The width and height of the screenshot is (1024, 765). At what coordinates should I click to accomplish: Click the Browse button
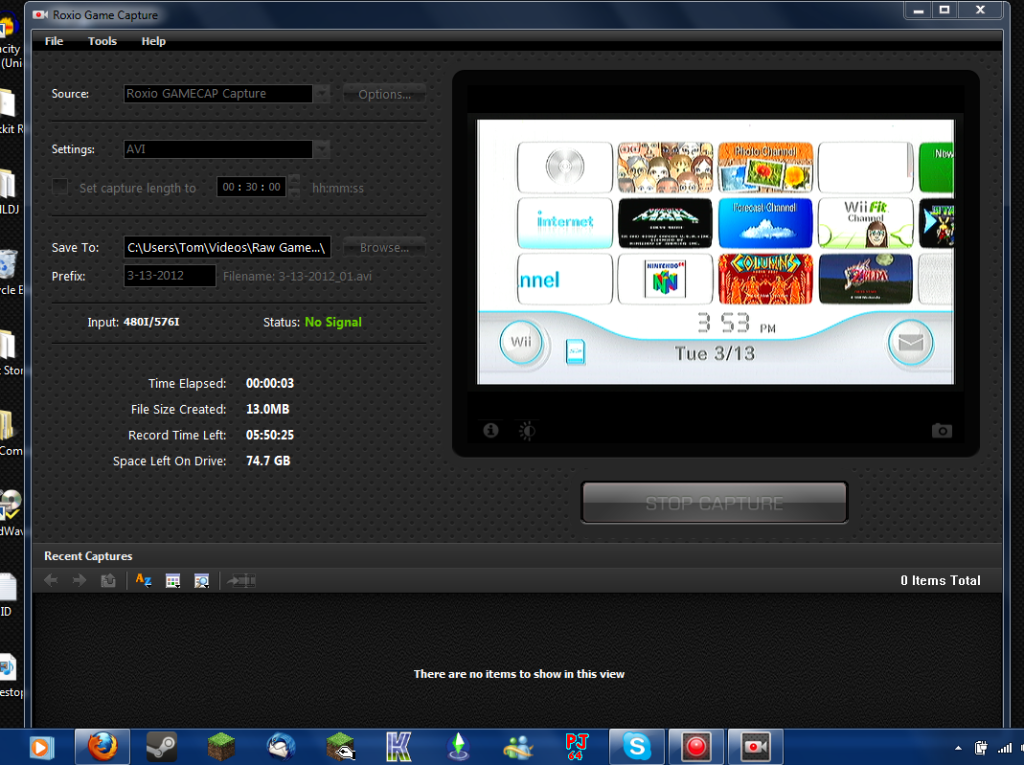pos(385,248)
